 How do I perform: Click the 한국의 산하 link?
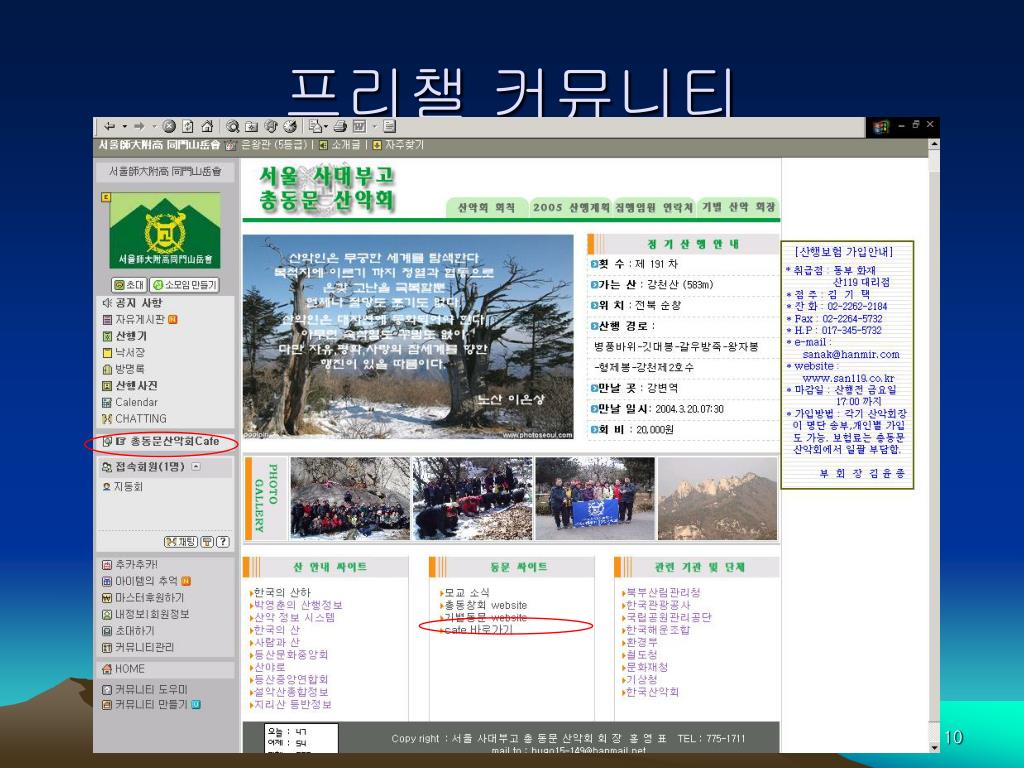click(281, 592)
